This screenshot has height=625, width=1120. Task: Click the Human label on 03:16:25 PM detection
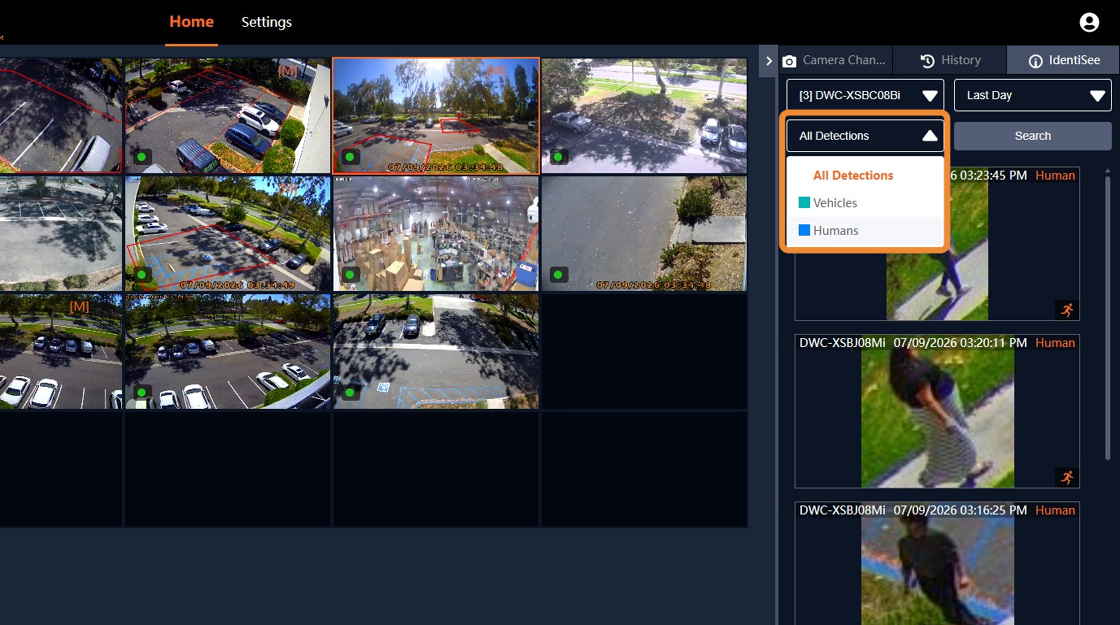1055,510
